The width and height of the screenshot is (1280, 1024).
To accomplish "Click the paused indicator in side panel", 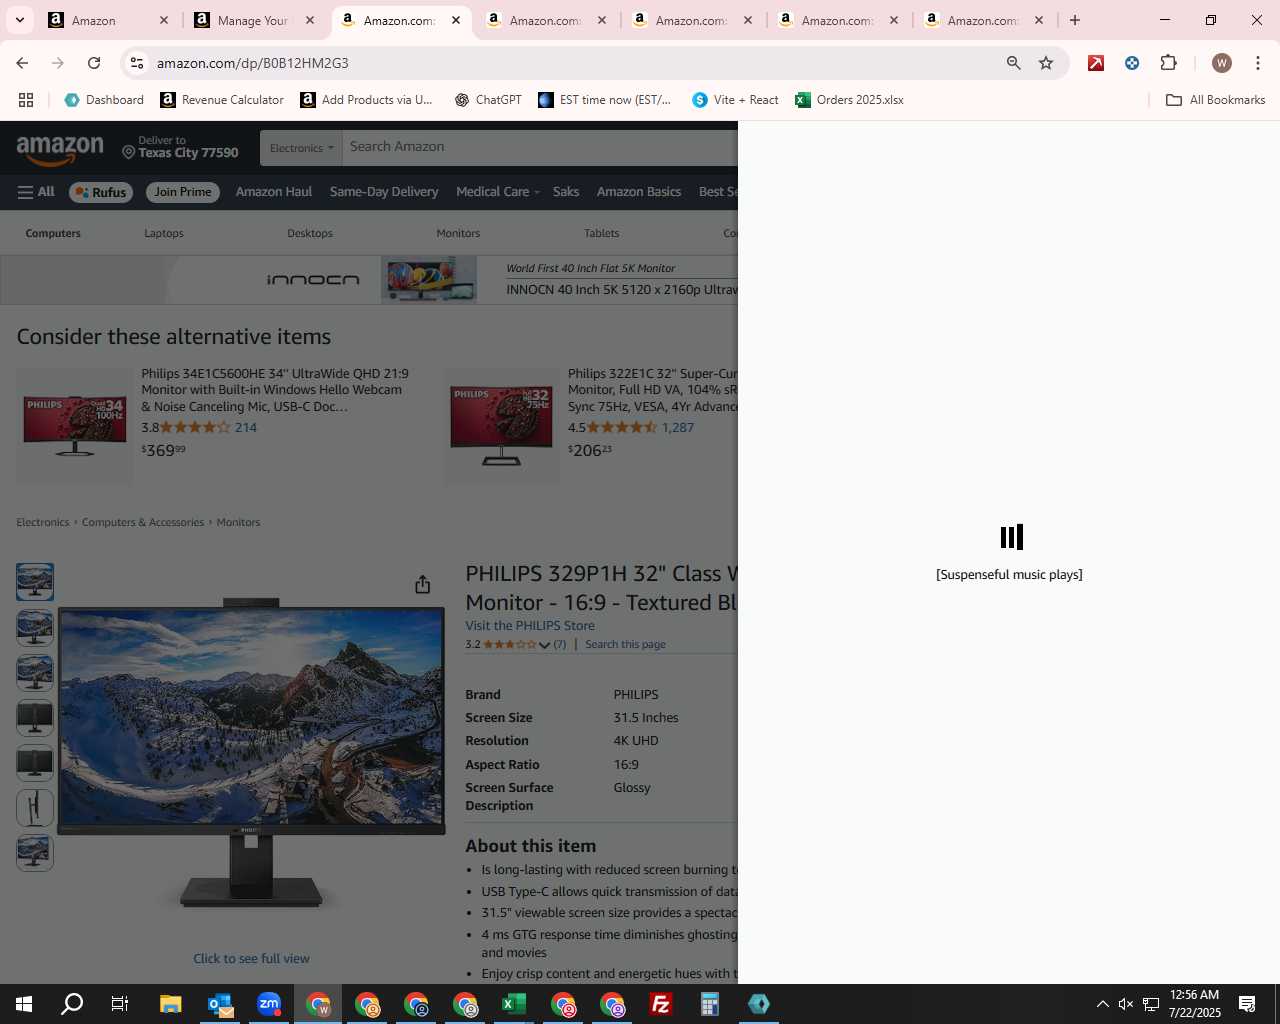I will (1011, 537).
